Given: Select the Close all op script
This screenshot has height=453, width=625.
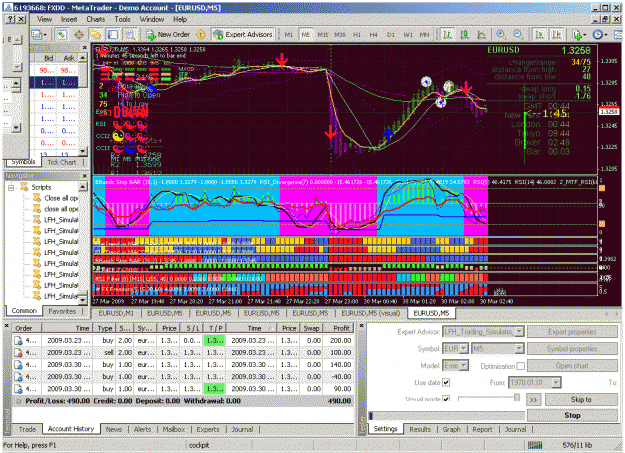Looking at the screenshot, I should (x=61, y=198).
